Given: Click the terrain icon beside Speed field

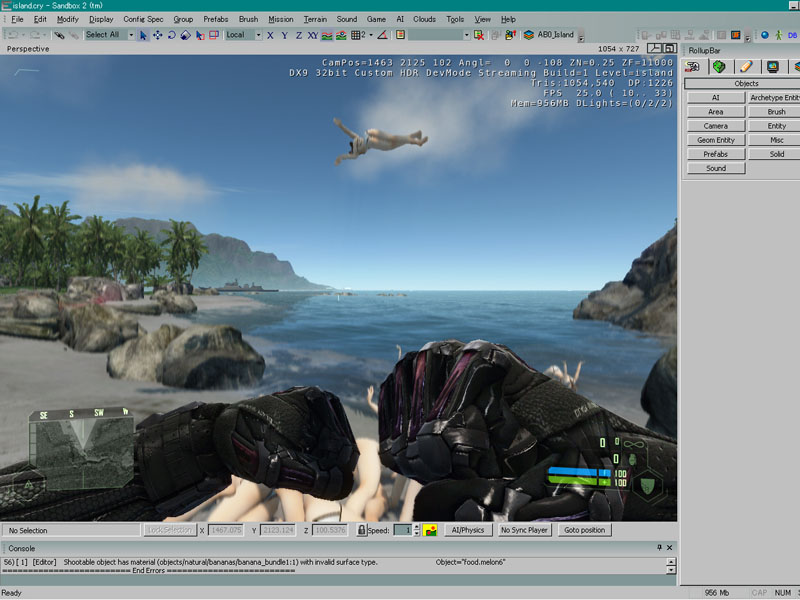Looking at the screenshot, I should (x=430, y=530).
